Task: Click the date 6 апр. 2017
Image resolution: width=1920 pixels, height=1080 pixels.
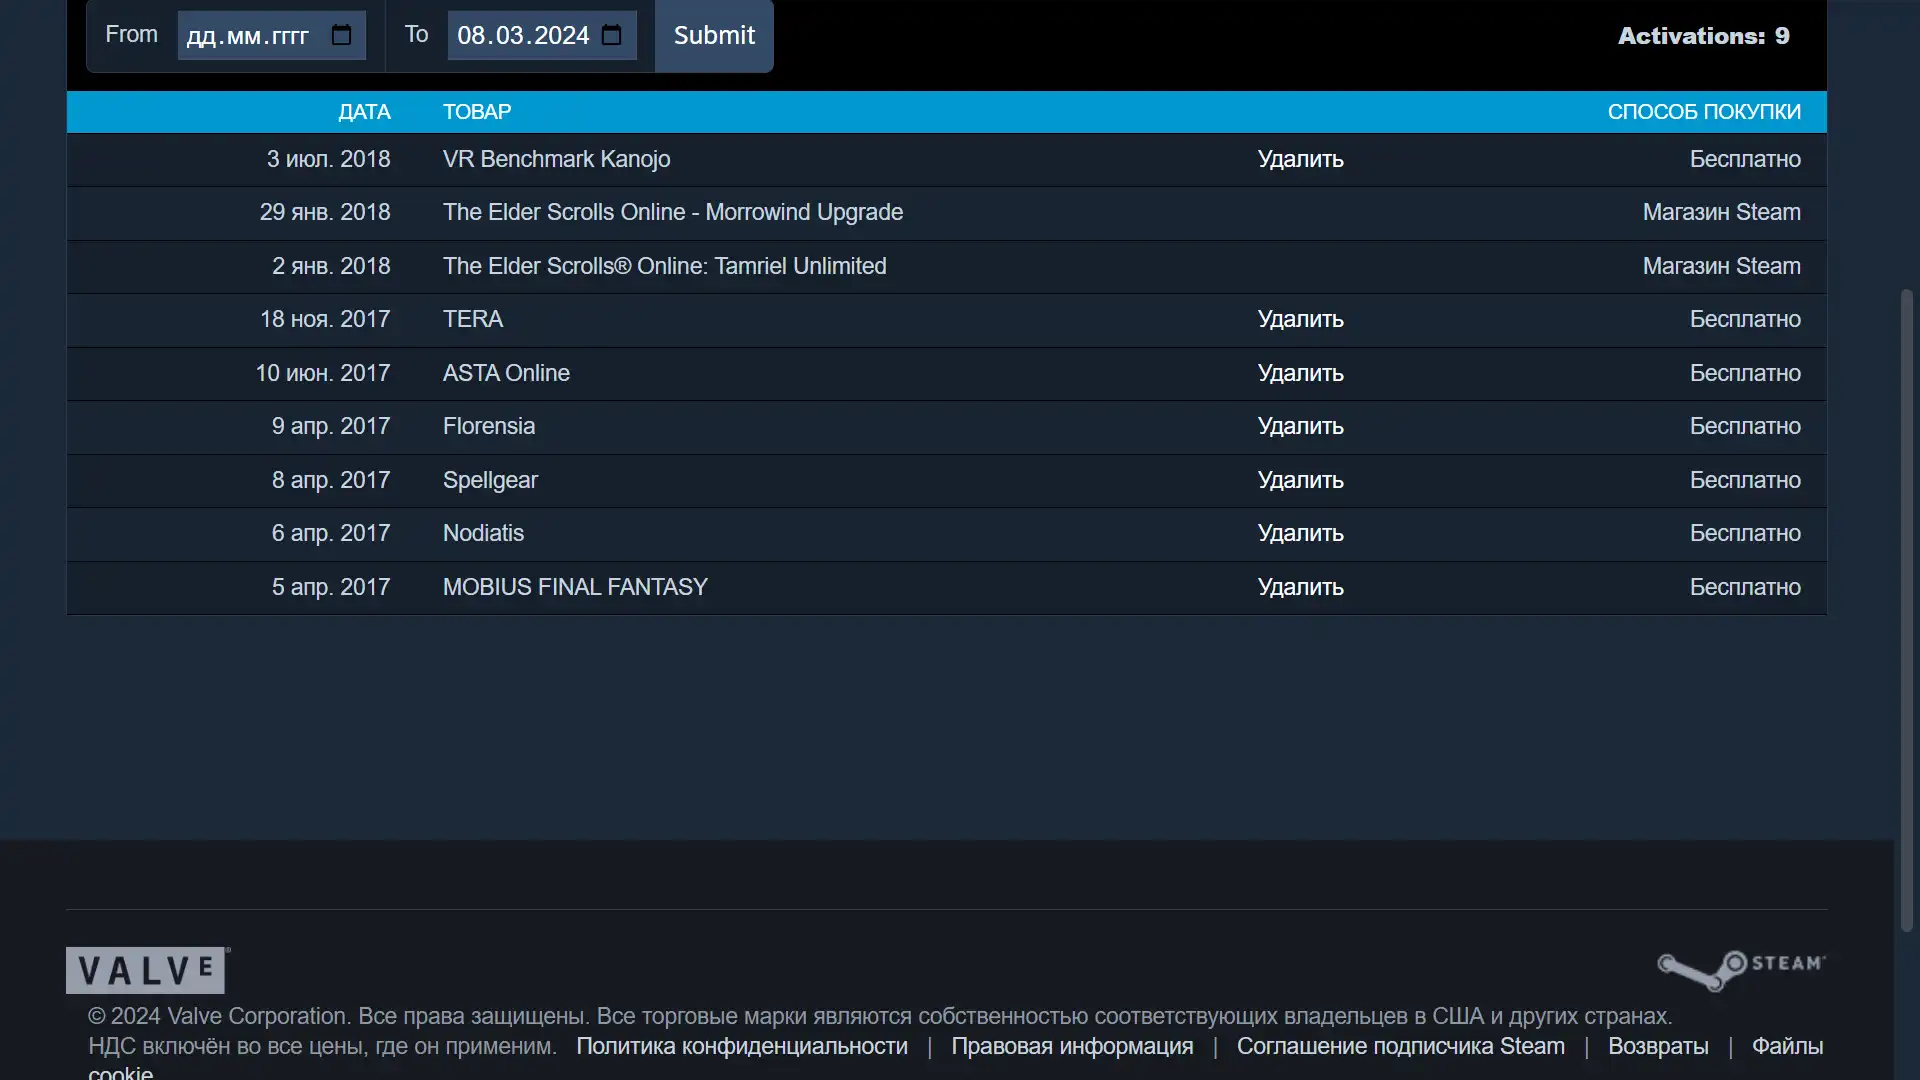Action: click(x=331, y=533)
